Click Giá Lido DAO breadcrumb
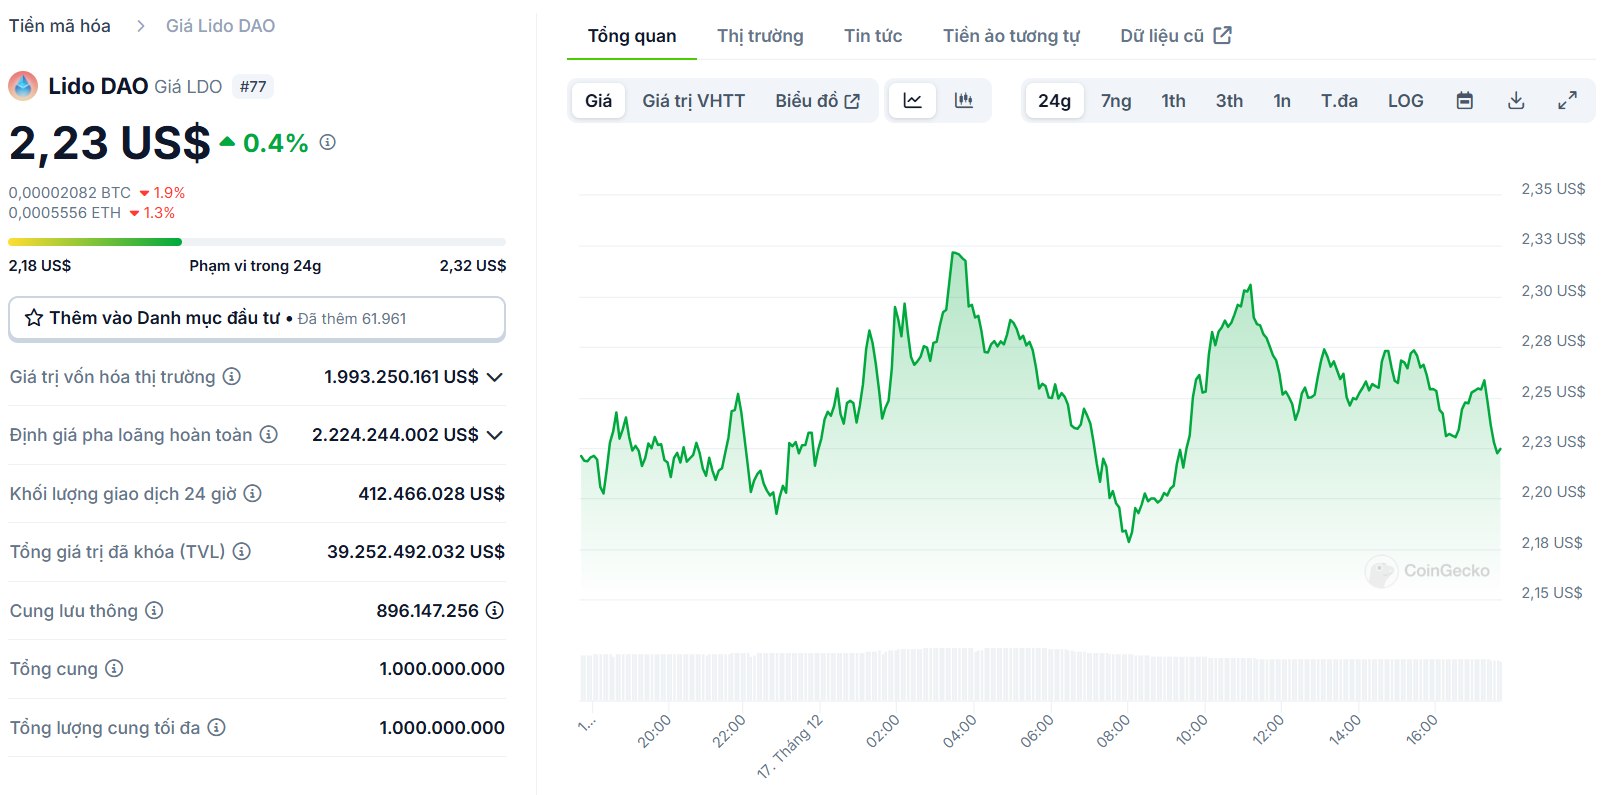This screenshot has height=795, width=1615. point(220,26)
